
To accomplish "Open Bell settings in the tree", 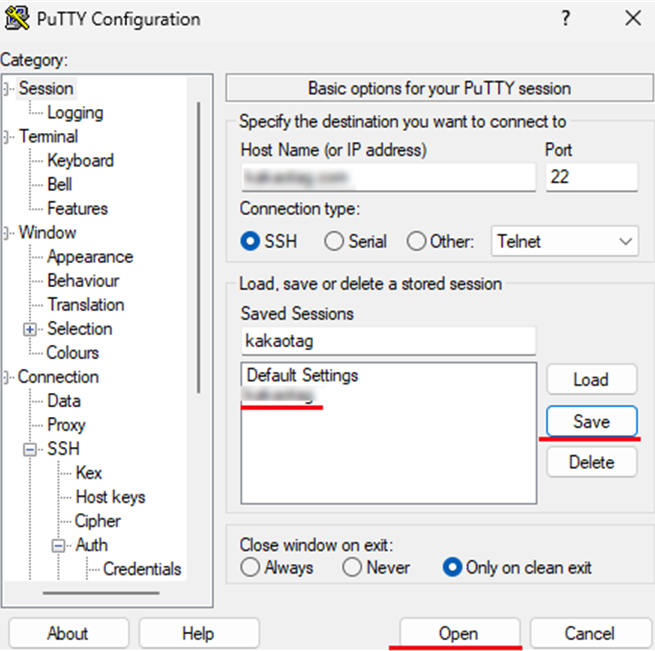I will (x=60, y=184).
